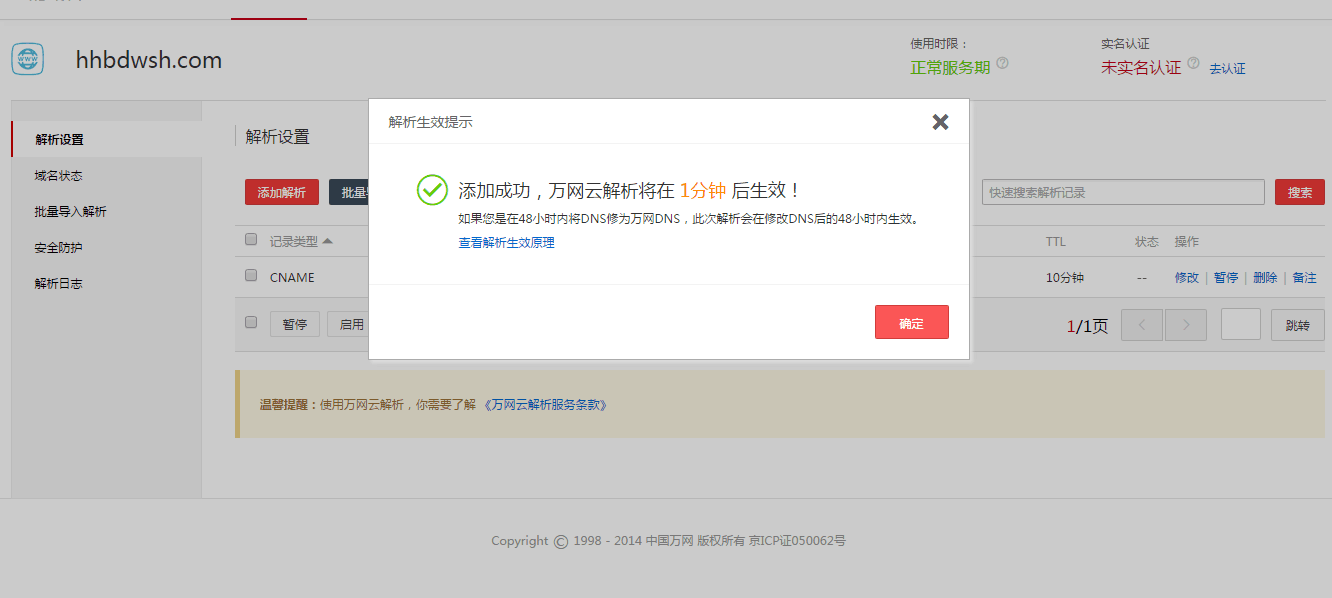The image size is (1332, 598).
Task: Click the domain WWW globe icon
Action: click(x=27, y=59)
